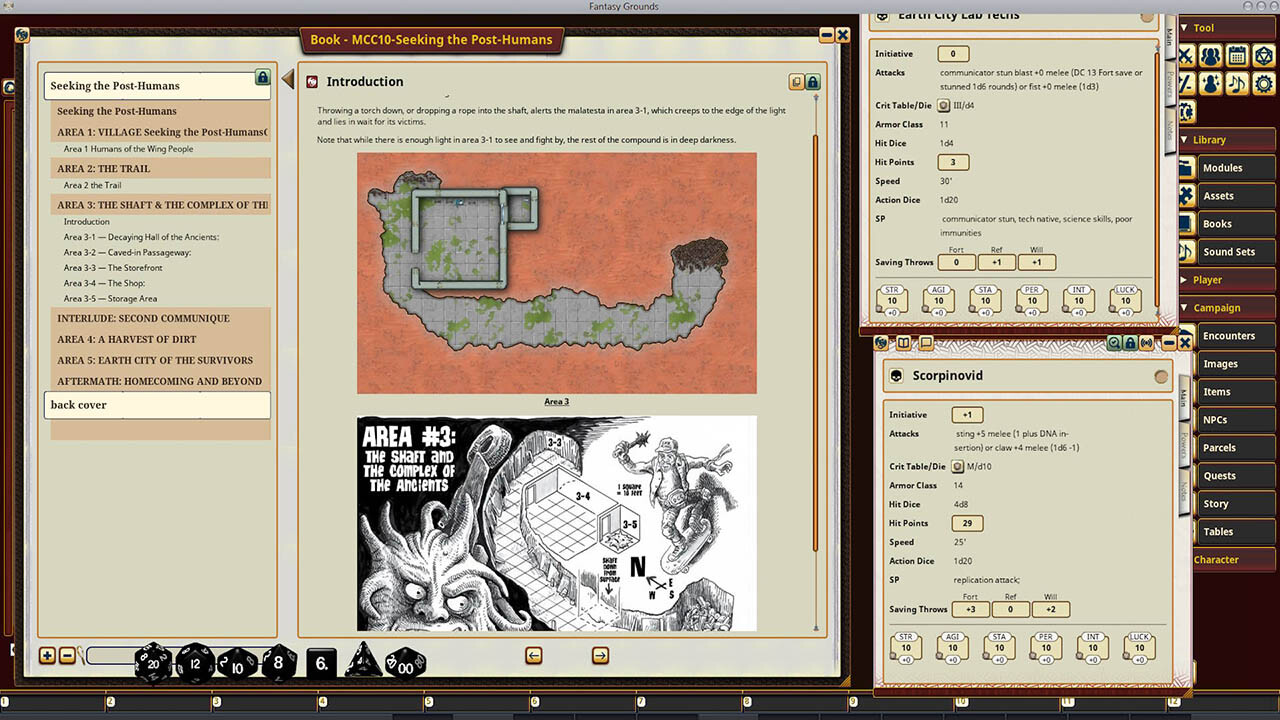Open the calendar icon in the Tool panel
The height and width of the screenshot is (720, 1280).
(x=1237, y=56)
